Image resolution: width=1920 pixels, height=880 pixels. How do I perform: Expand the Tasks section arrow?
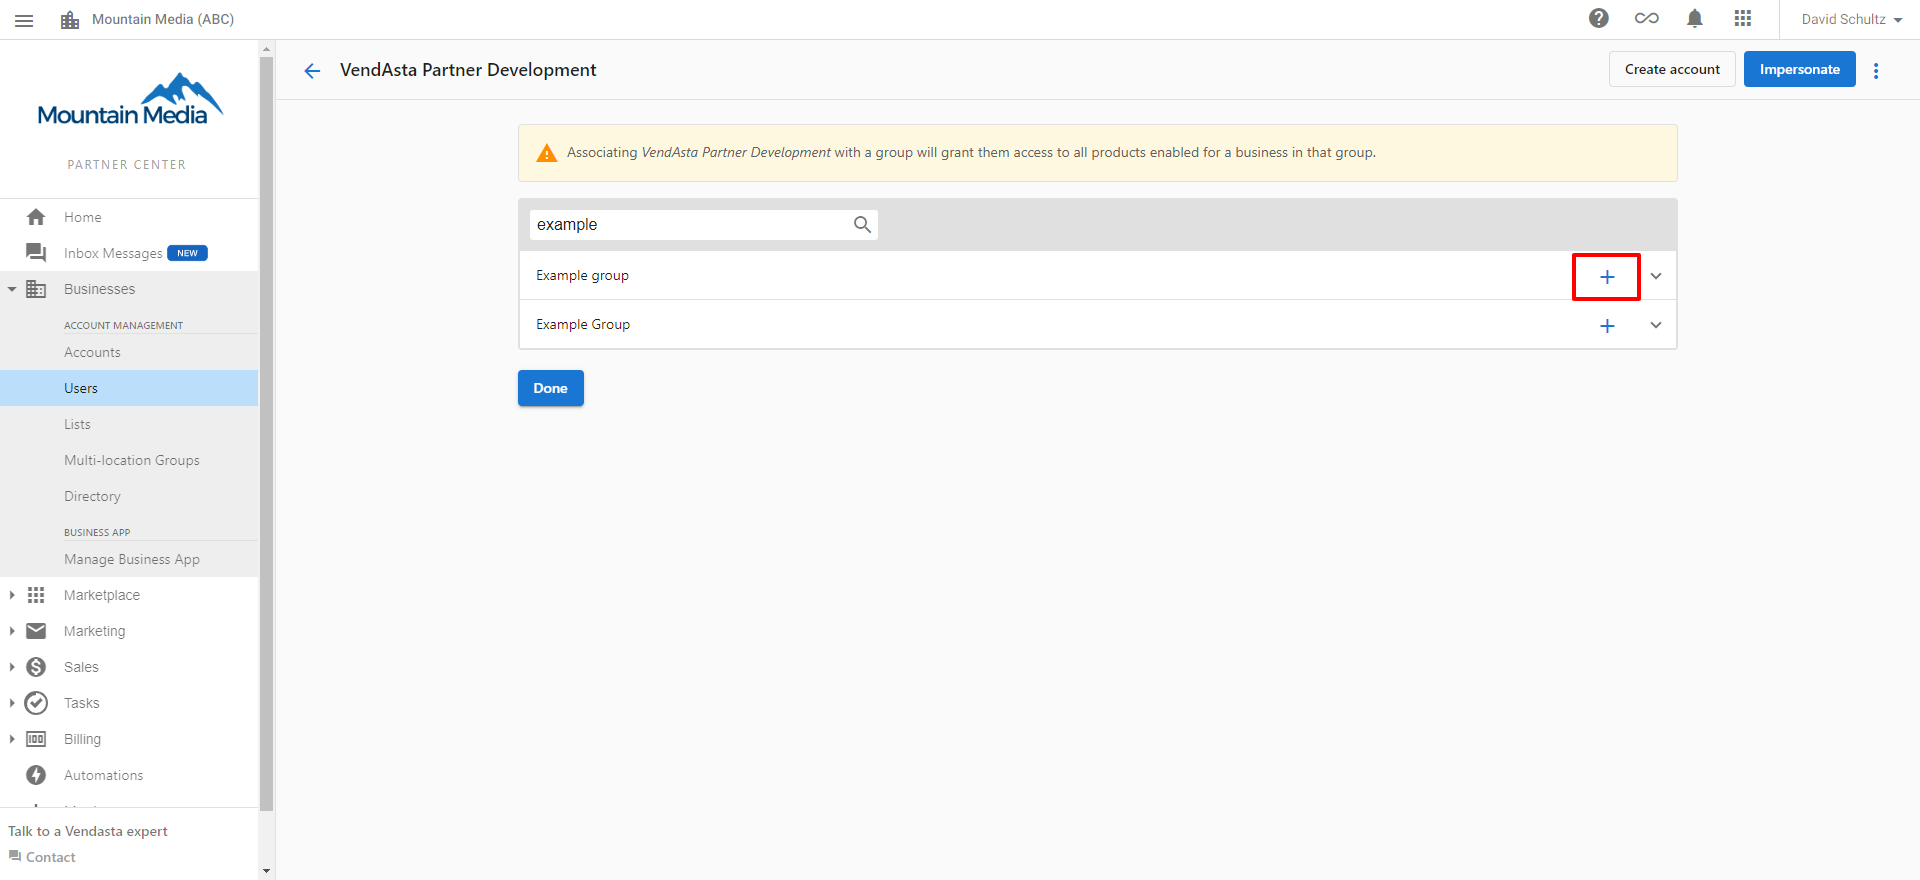tap(12, 703)
